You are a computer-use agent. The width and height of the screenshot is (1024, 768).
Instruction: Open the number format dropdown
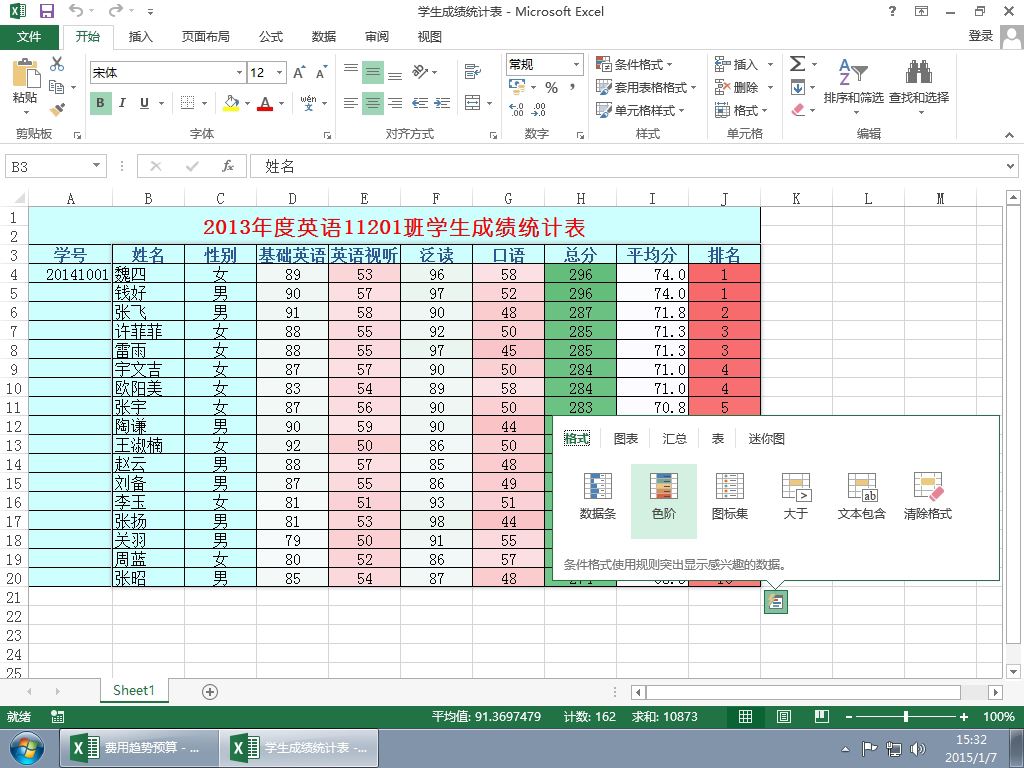576,64
